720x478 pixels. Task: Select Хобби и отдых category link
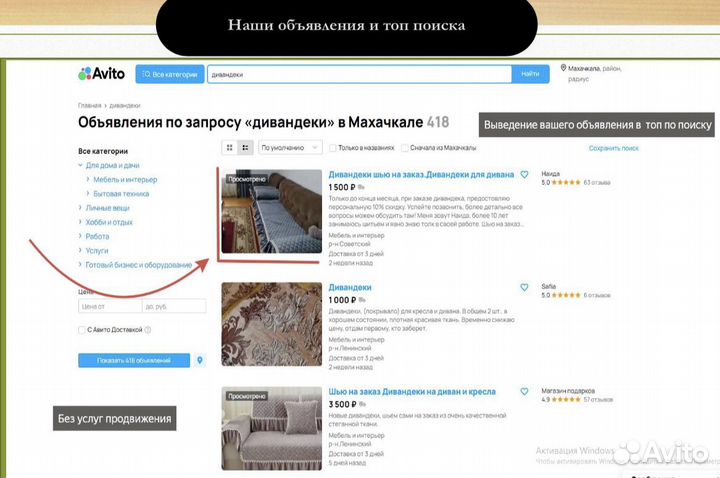point(109,222)
